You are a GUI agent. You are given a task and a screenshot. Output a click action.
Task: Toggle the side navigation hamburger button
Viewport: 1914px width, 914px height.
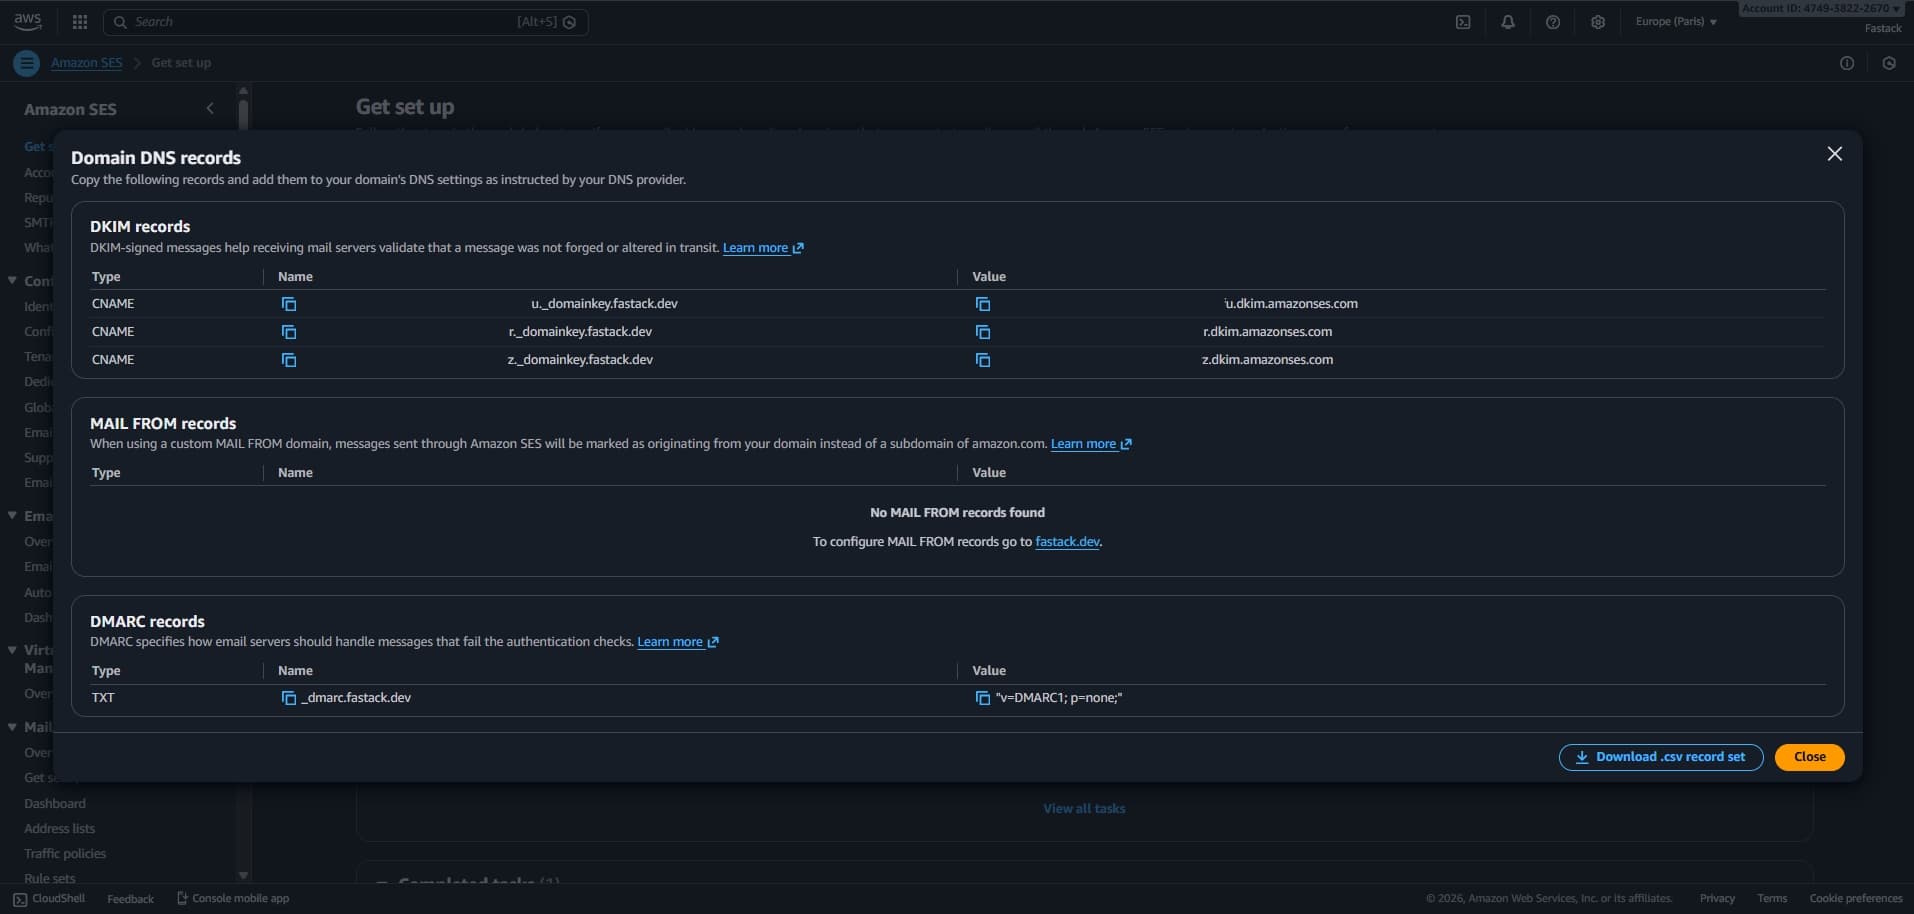click(x=27, y=63)
